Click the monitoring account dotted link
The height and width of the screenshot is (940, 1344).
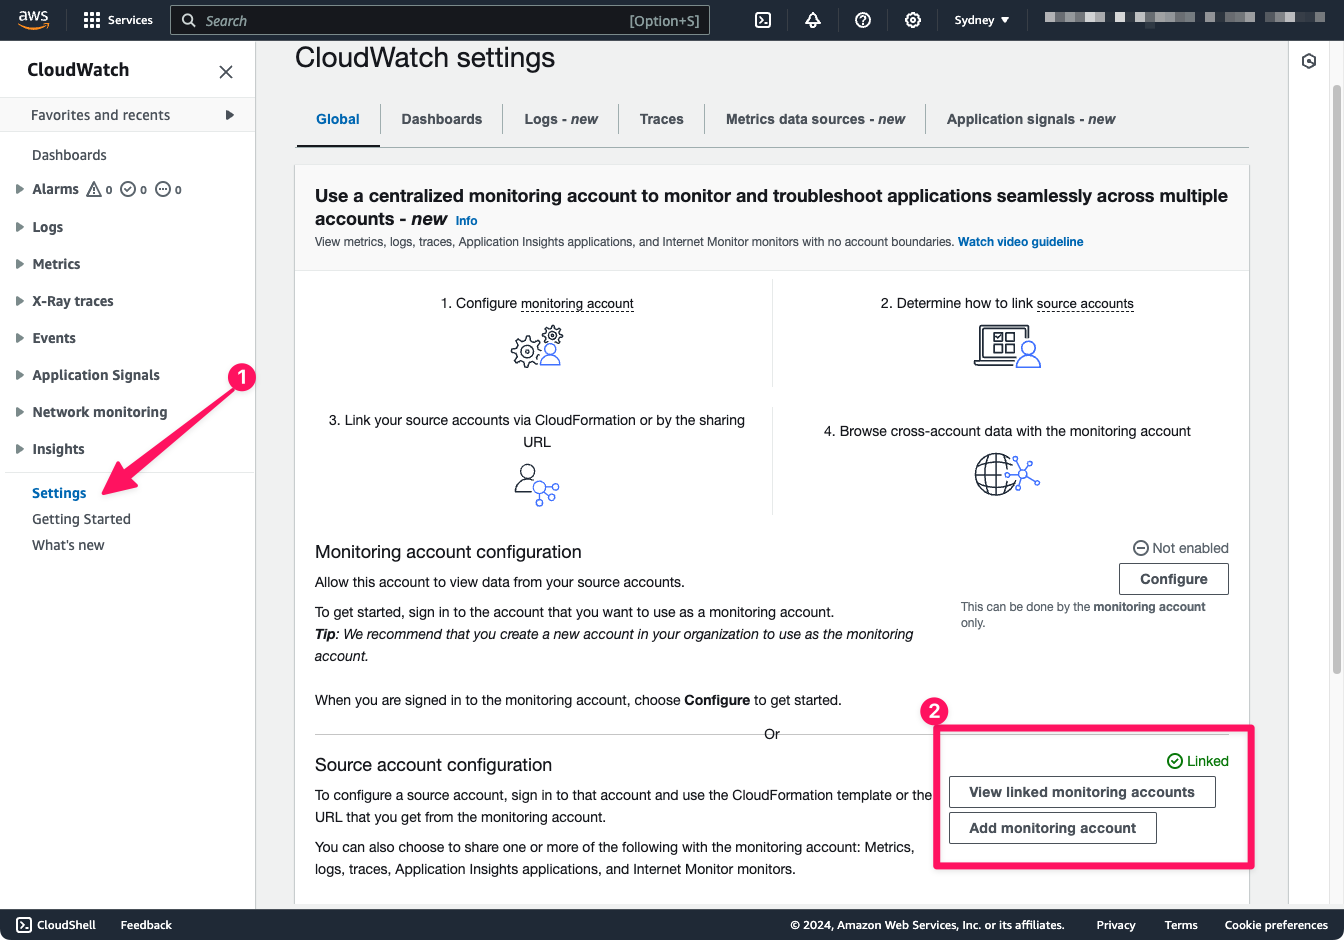pos(577,304)
